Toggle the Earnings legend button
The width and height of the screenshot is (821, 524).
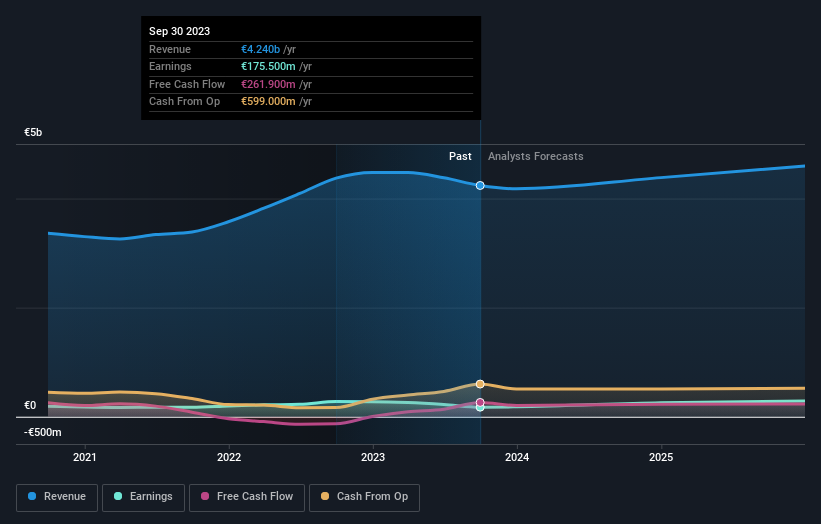[x=143, y=497]
